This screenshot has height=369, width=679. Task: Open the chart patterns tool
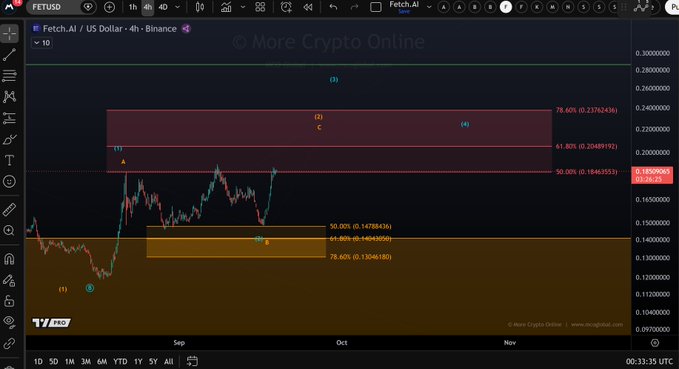tap(10, 97)
